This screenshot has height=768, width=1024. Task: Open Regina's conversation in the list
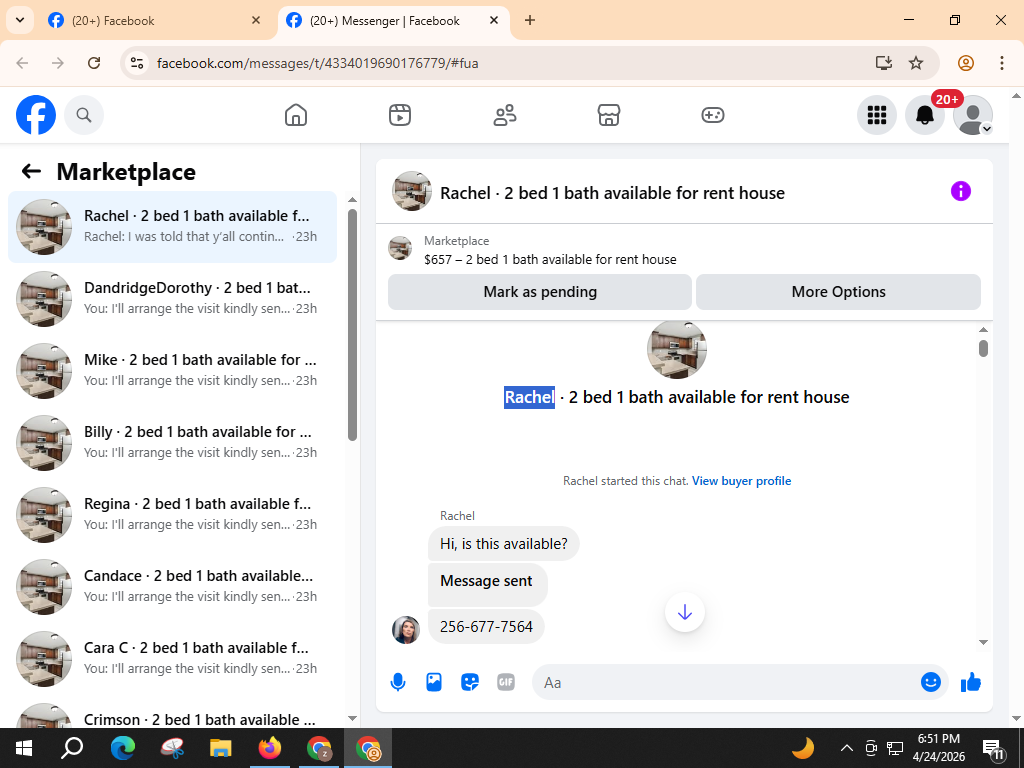coord(172,514)
